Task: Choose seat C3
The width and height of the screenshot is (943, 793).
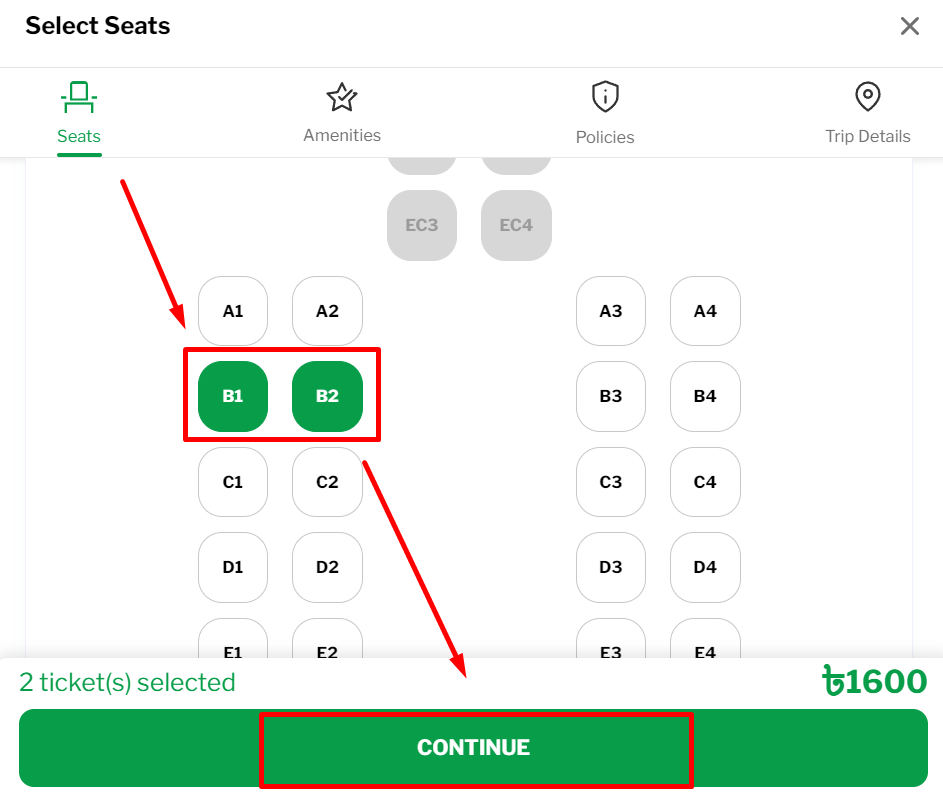Action: click(611, 482)
